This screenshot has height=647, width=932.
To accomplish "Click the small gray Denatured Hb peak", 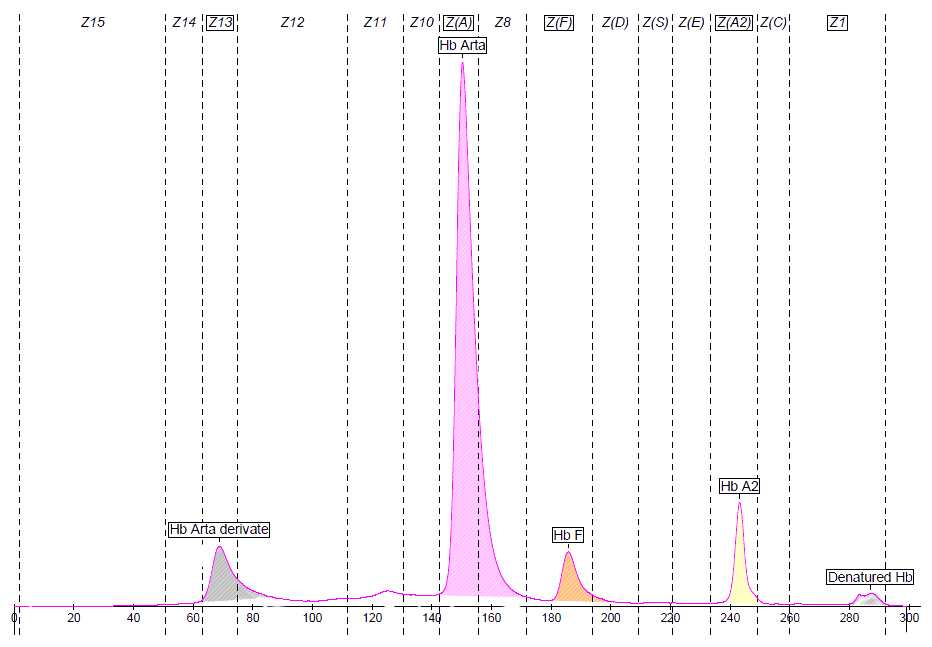I will click(x=868, y=599).
